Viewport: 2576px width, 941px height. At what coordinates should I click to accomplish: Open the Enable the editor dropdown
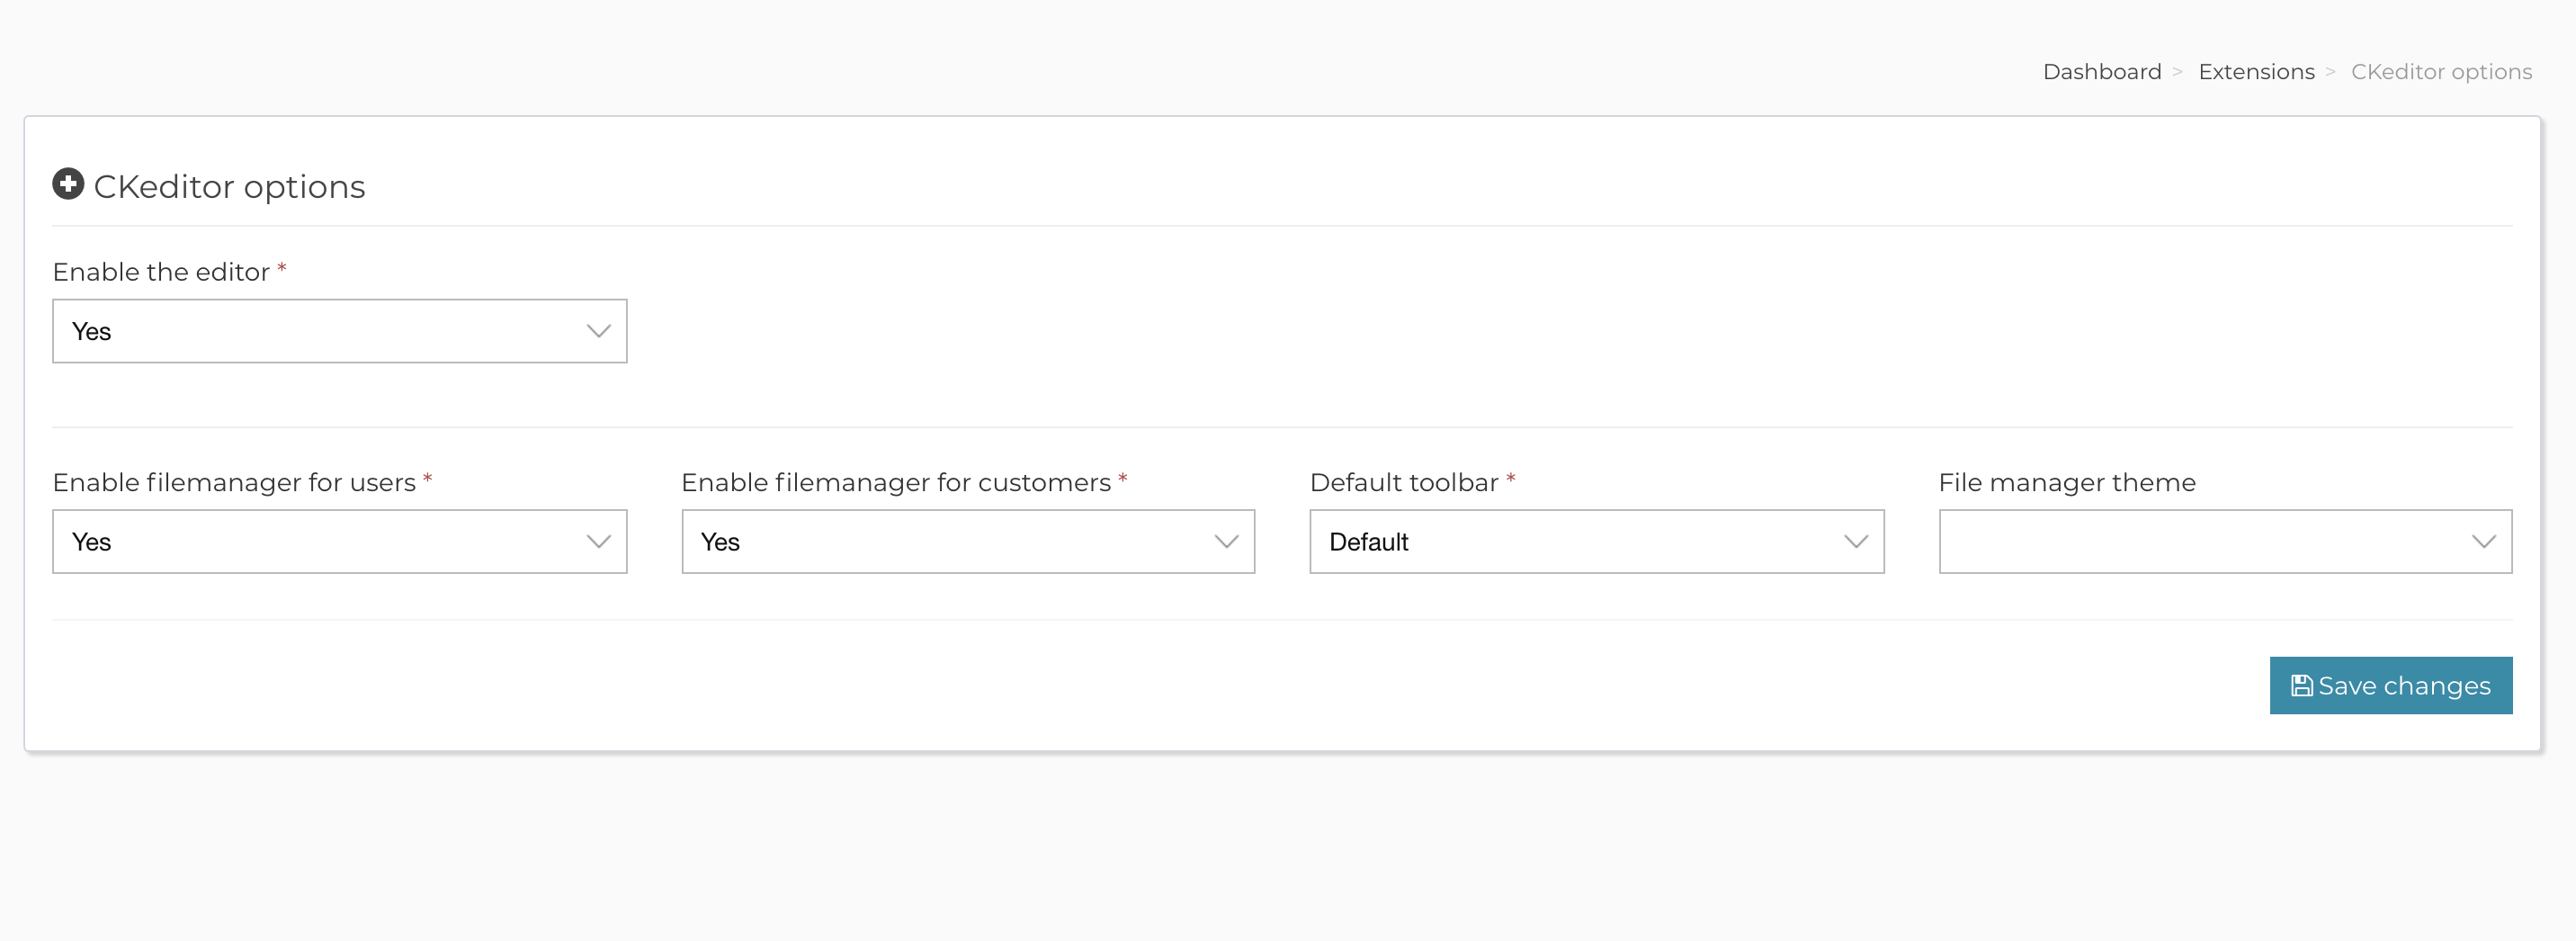(x=340, y=331)
